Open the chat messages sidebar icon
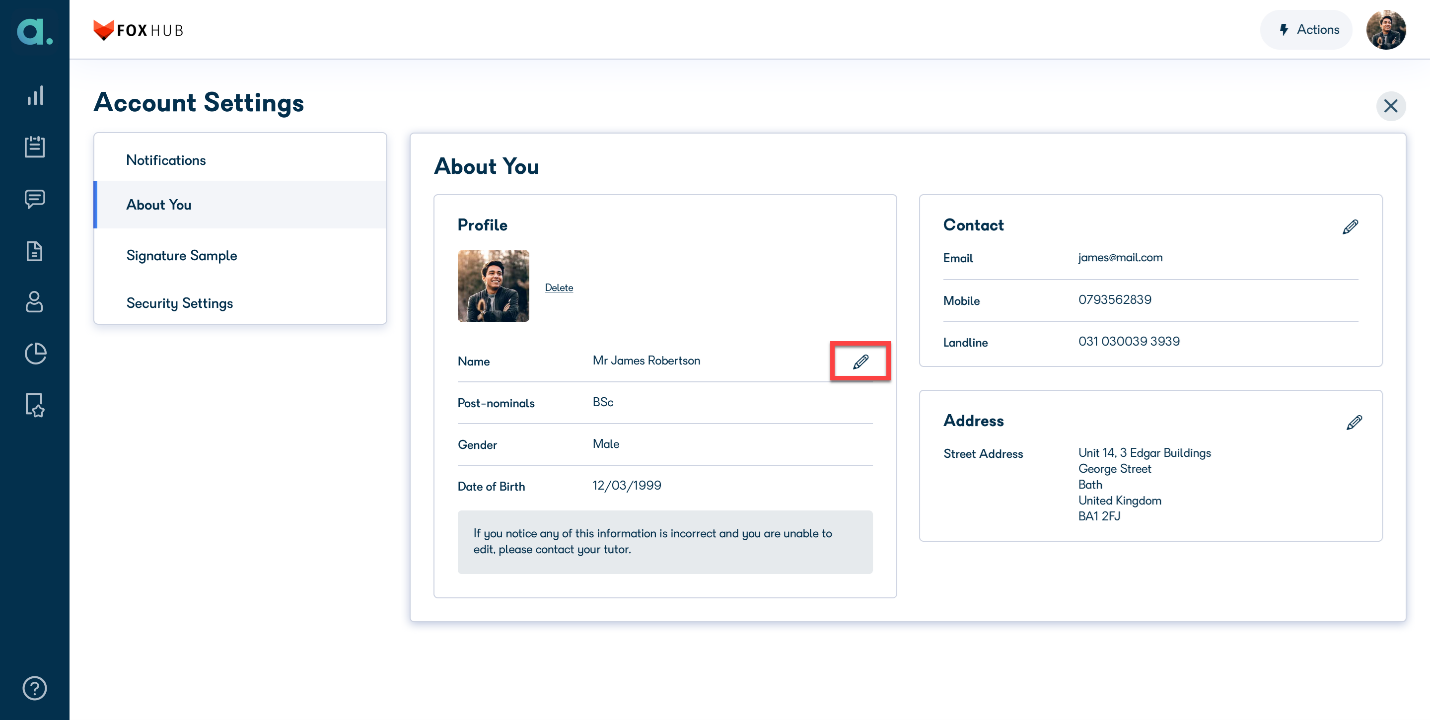This screenshot has width=1430, height=720. pyautogui.click(x=35, y=199)
